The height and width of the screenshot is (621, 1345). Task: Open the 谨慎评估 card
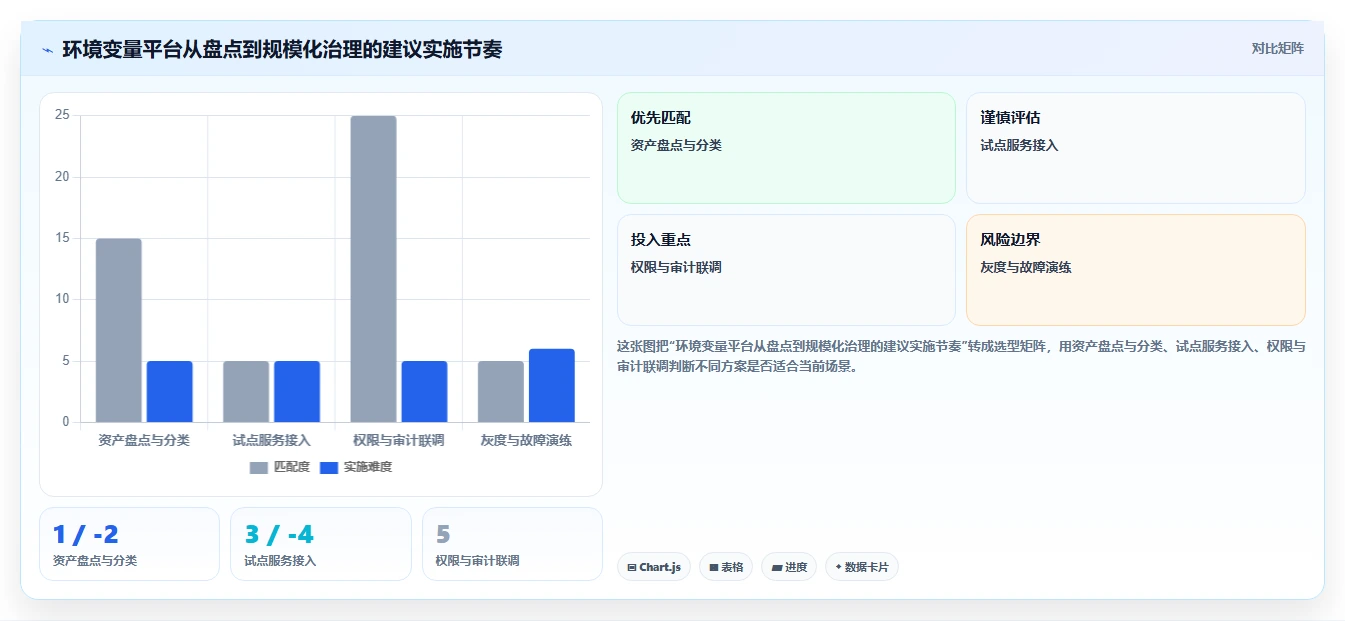pos(1136,148)
